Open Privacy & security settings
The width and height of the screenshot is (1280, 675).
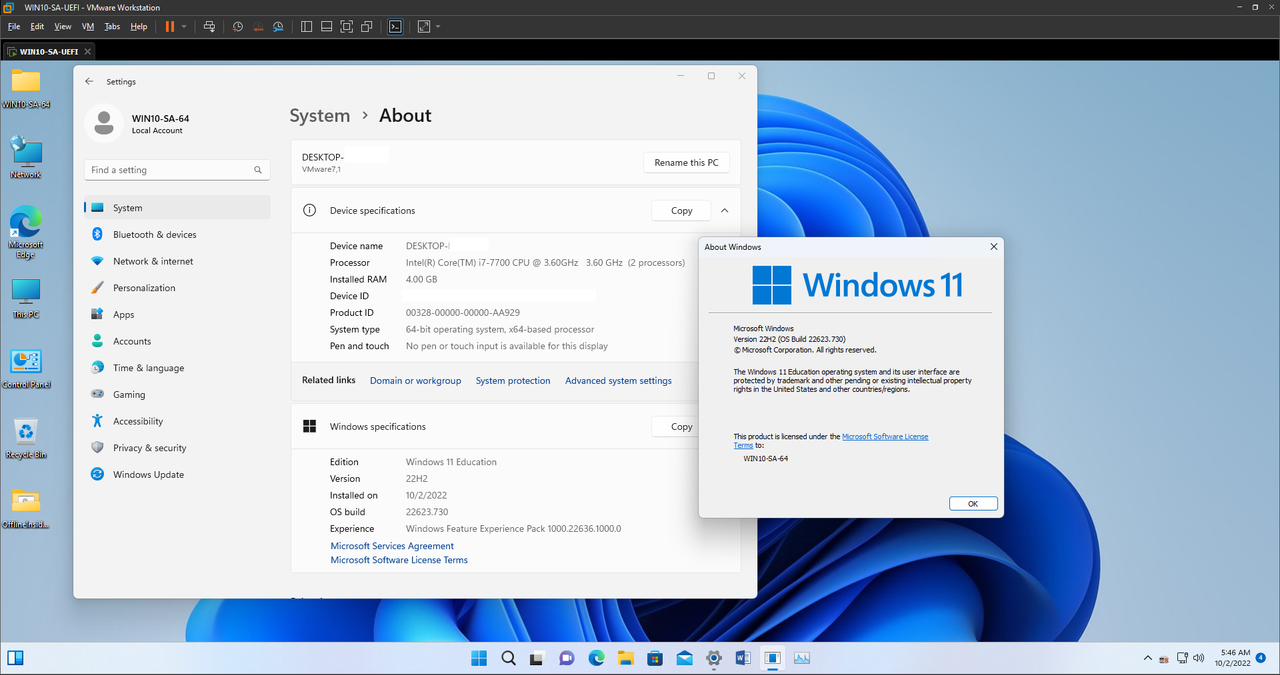tap(177, 448)
